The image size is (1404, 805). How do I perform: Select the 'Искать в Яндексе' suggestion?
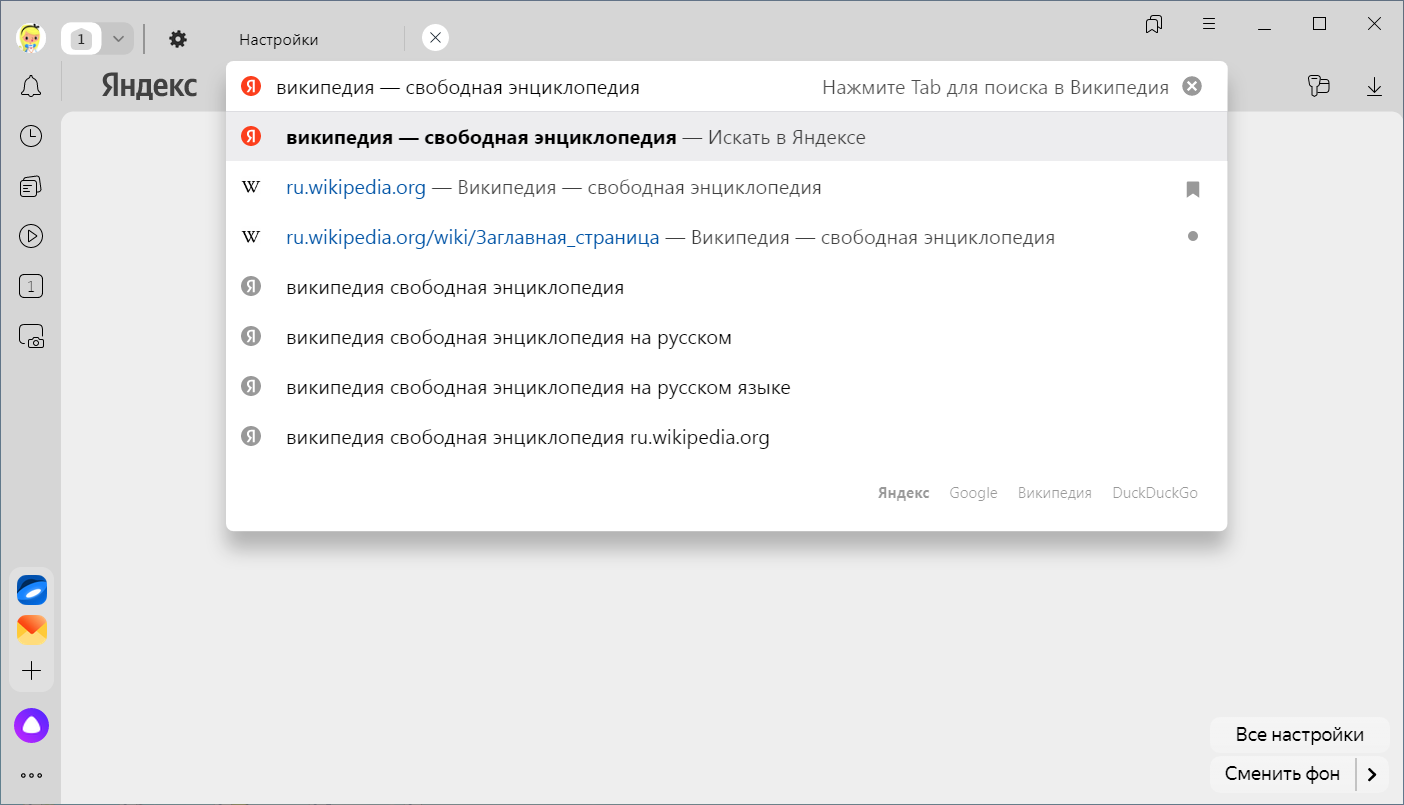tap(726, 137)
